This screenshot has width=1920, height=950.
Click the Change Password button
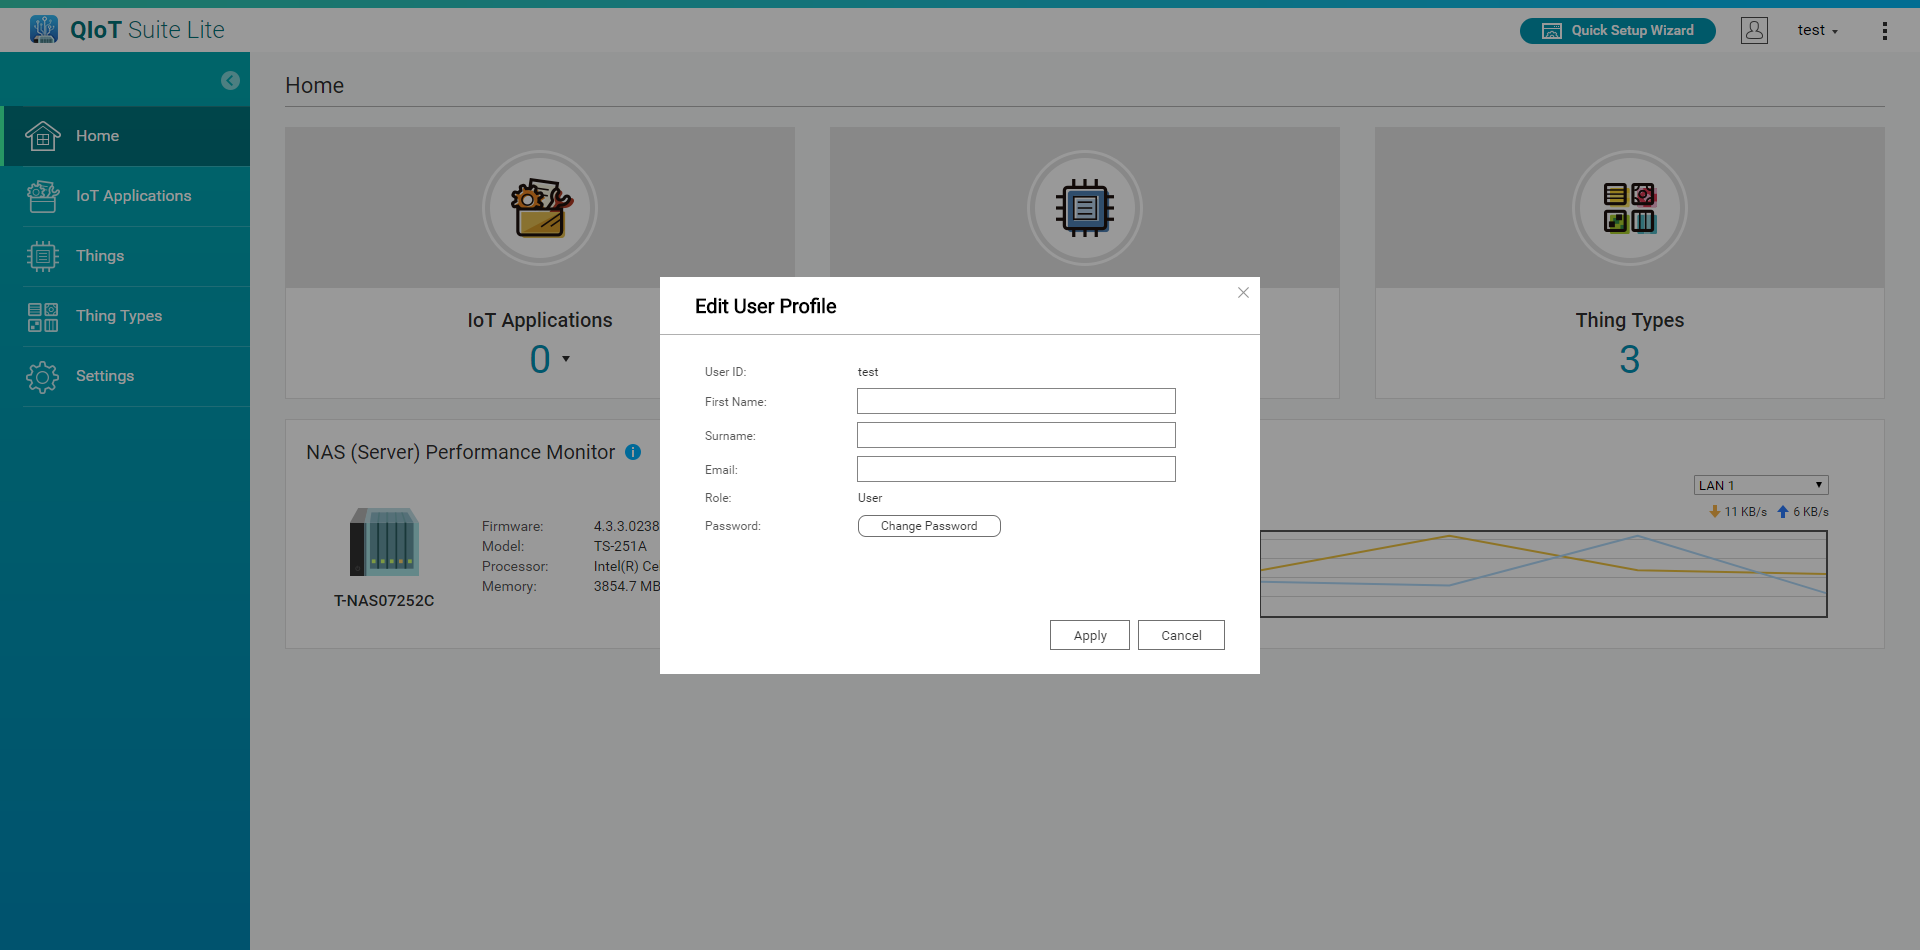pyautogui.click(x=928, y=526)
